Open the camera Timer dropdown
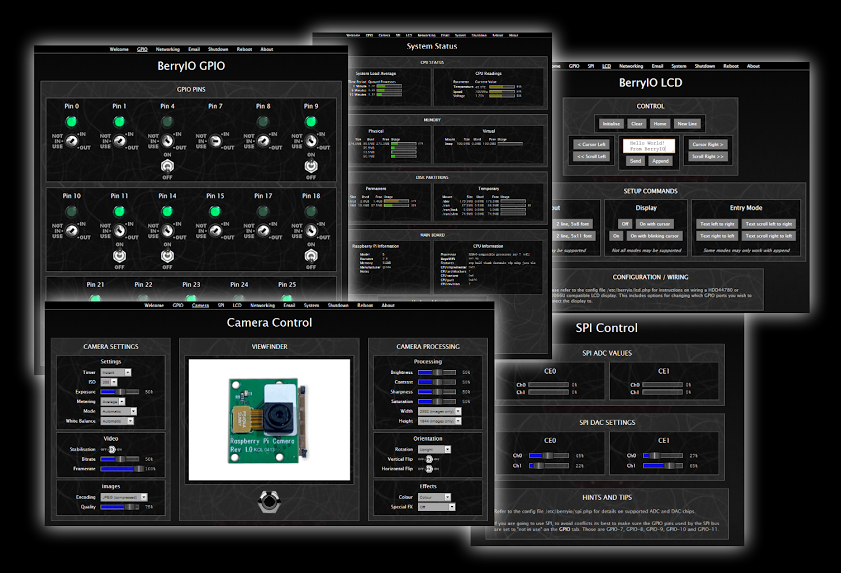Viewport: 841px width, 573px height. 116,371
